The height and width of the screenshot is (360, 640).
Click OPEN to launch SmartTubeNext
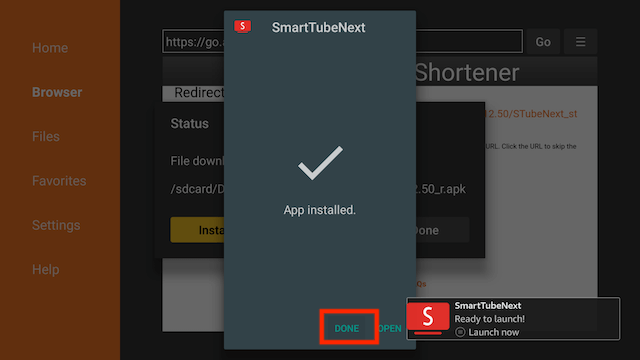pos(390,328)
